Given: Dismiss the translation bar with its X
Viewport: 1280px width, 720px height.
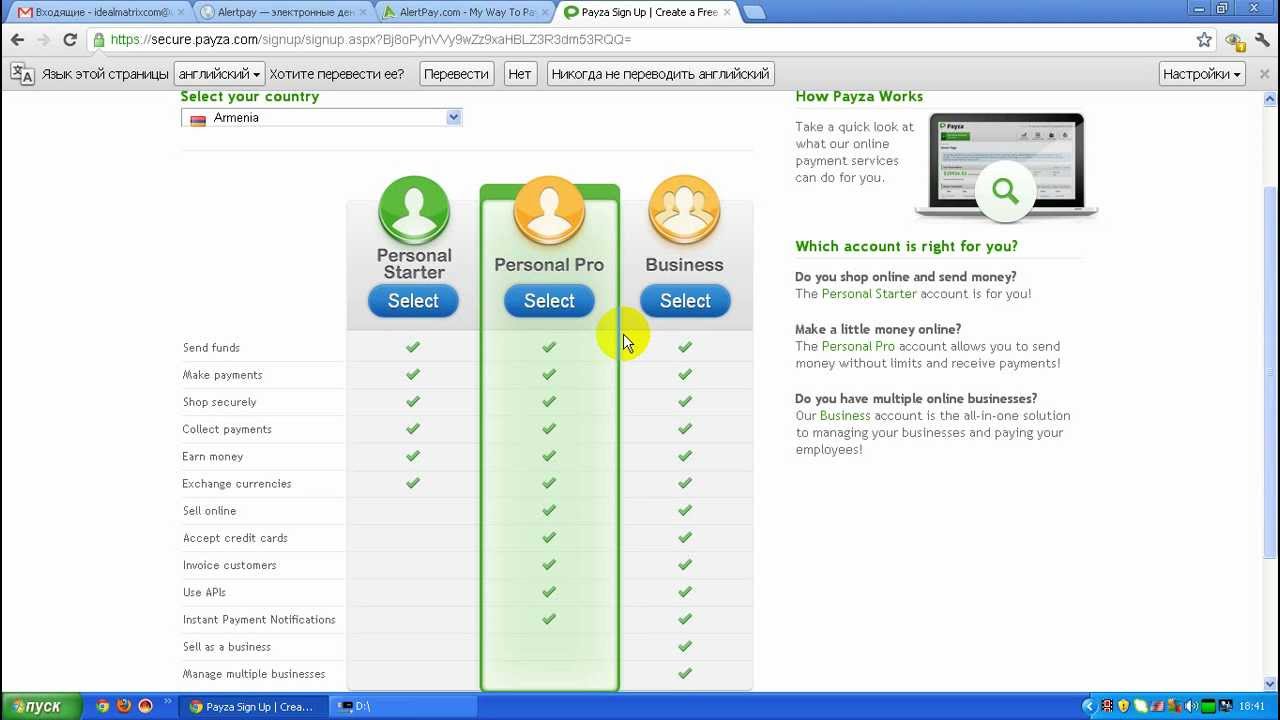Looking at the screenshot, I should click(1264, 74).
